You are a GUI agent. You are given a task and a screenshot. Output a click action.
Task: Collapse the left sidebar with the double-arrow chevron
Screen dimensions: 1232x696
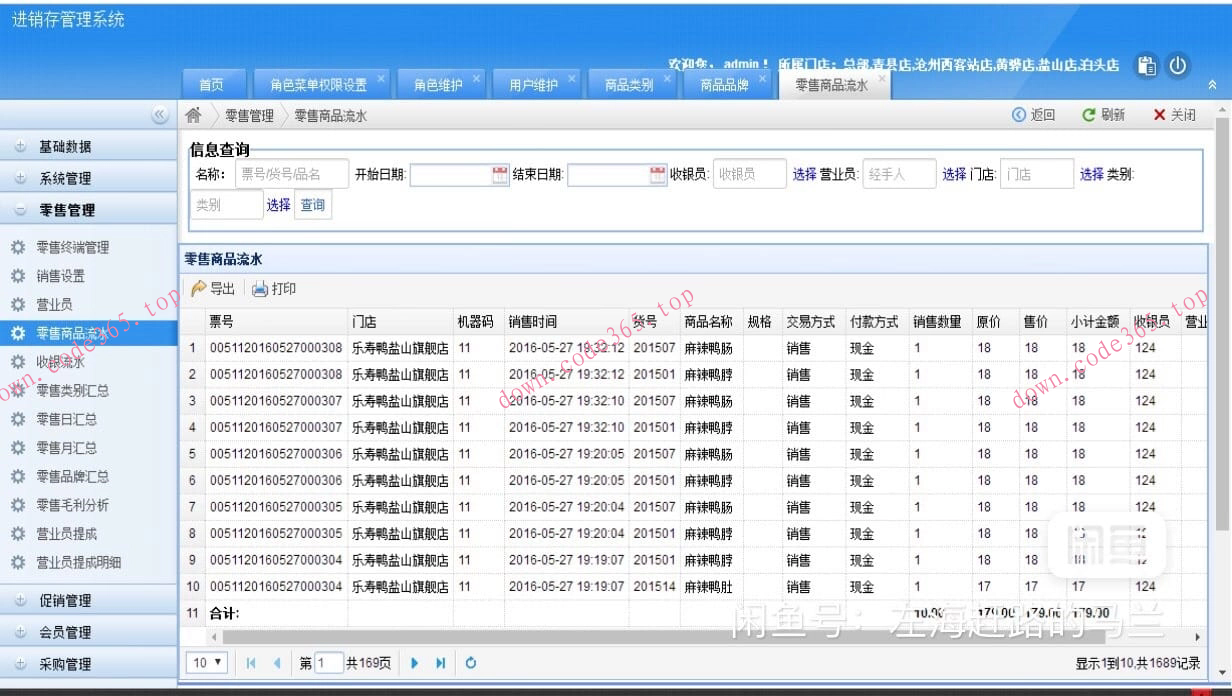pos(161,114)
